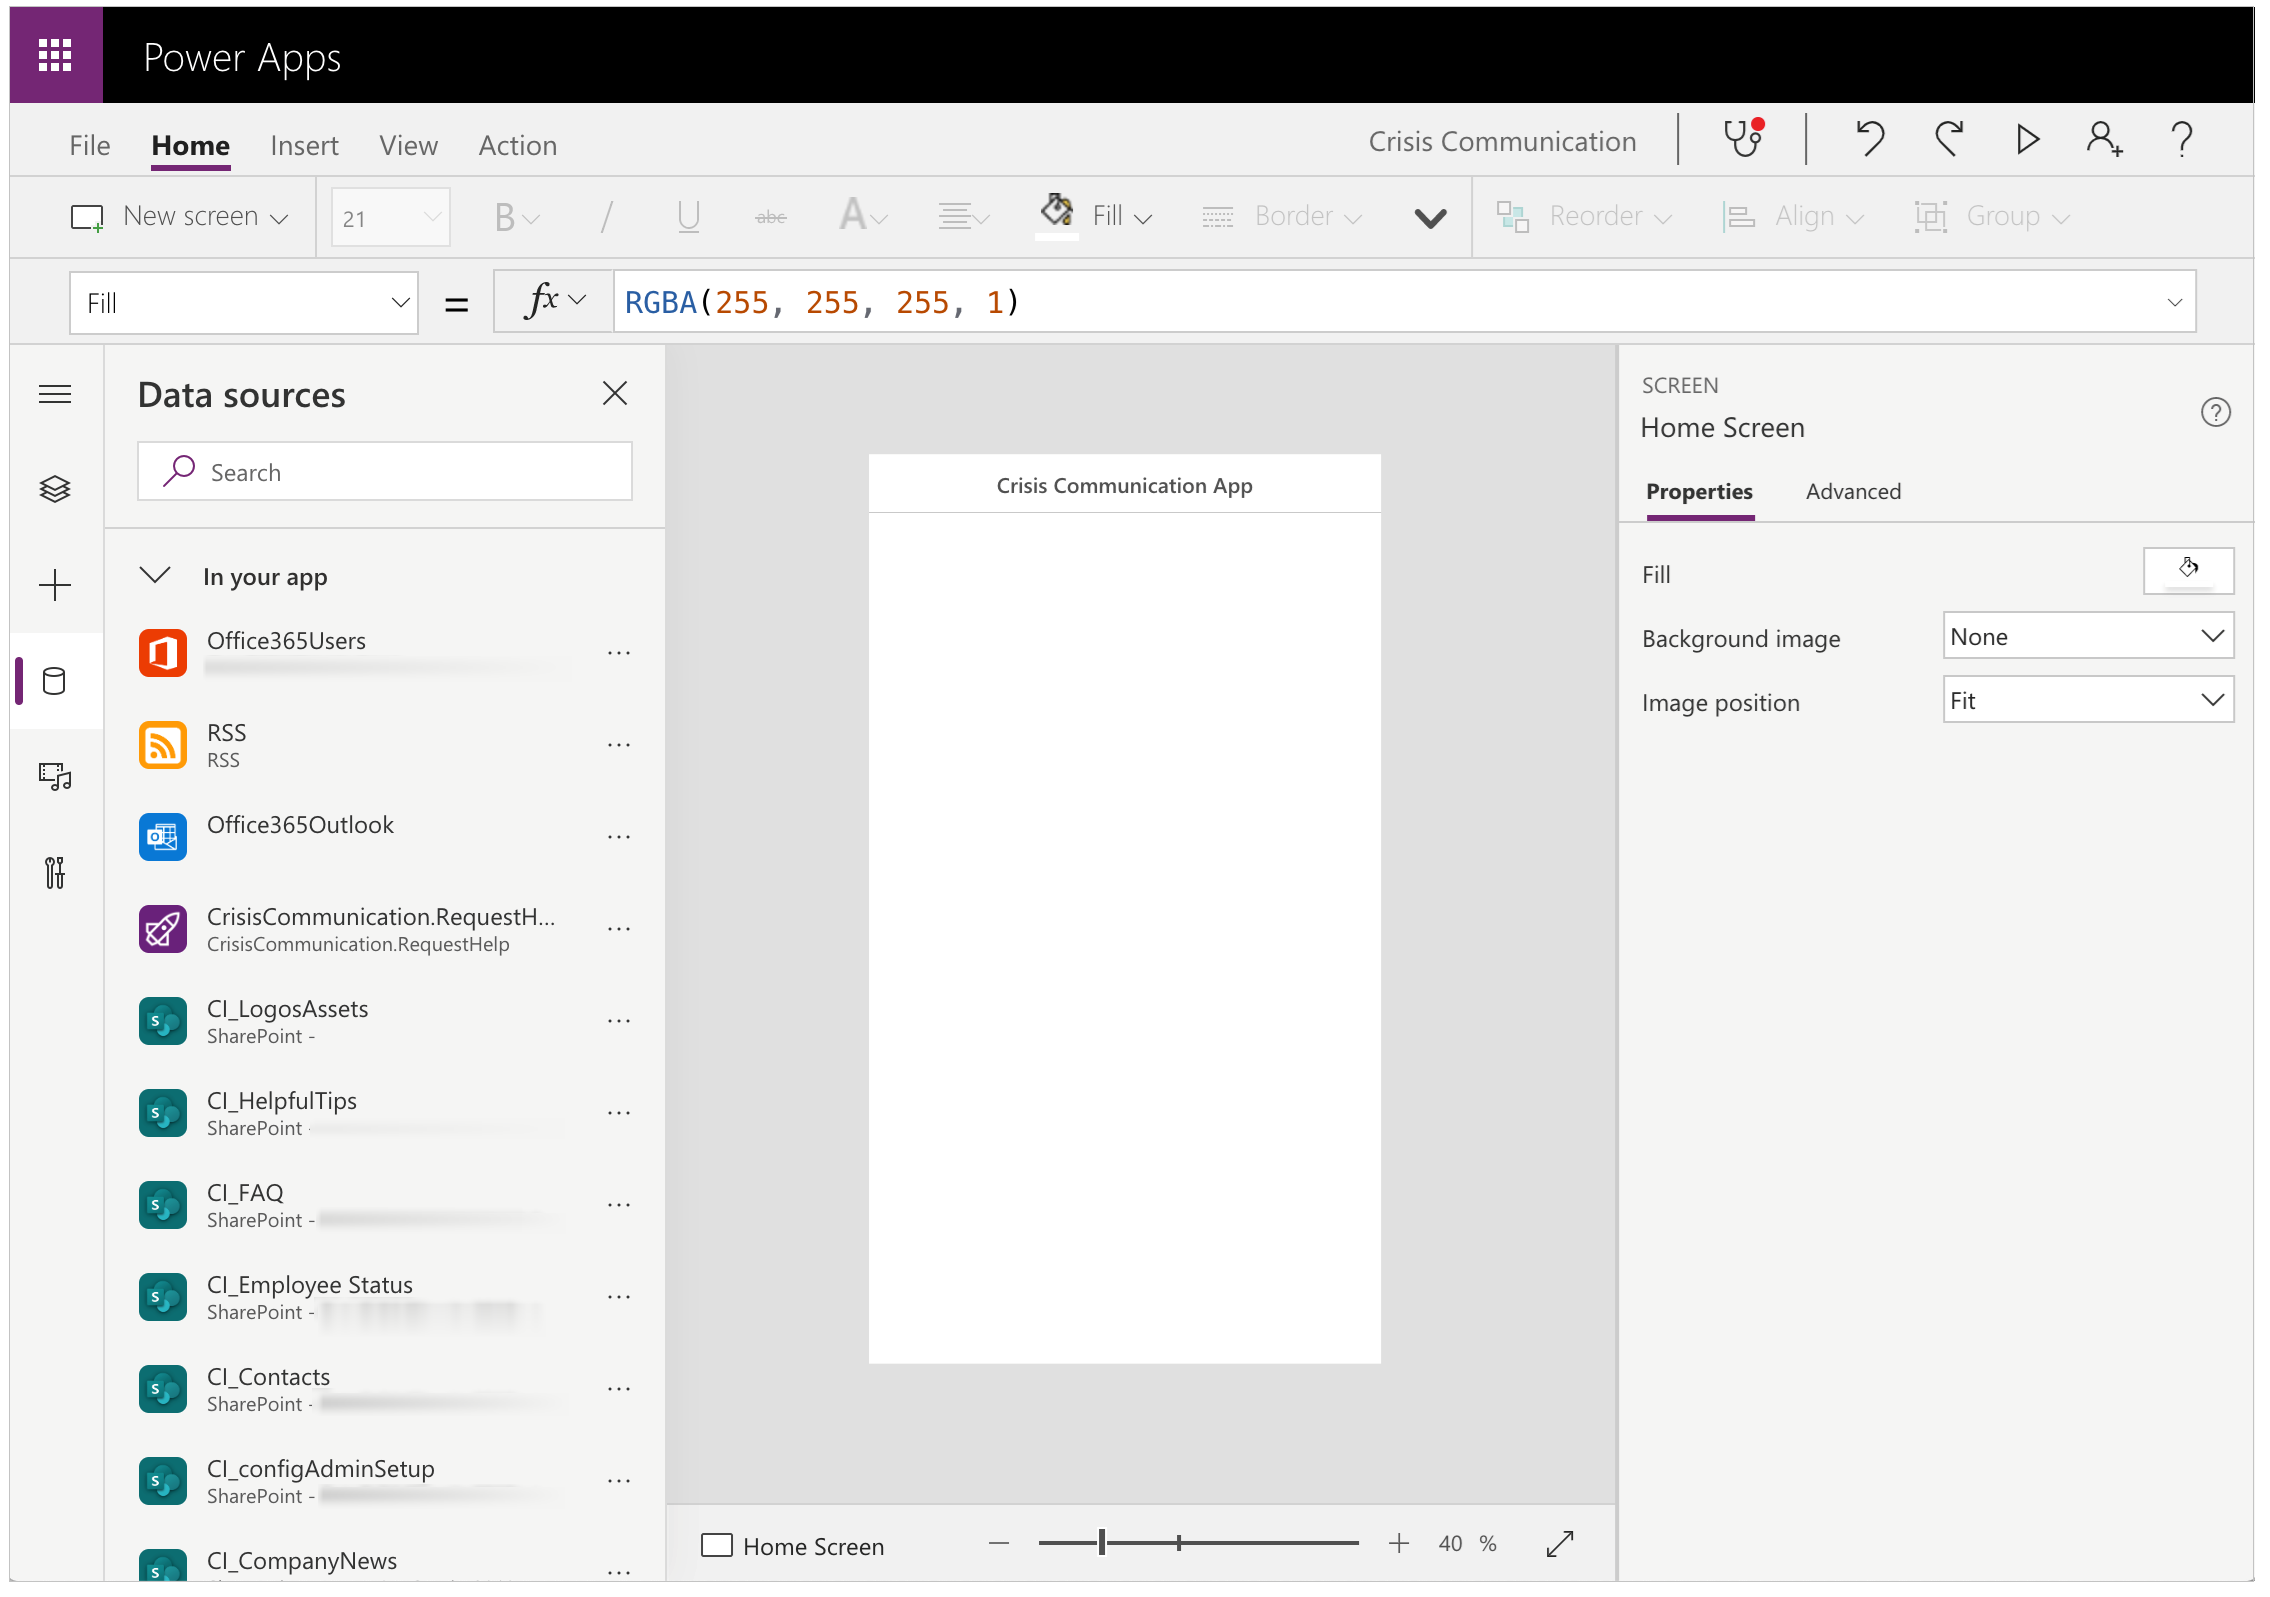The width and height of the screenshot is (2270, 1597).
Task: Click the Play/Preview app button
Action: (2030, 143)
